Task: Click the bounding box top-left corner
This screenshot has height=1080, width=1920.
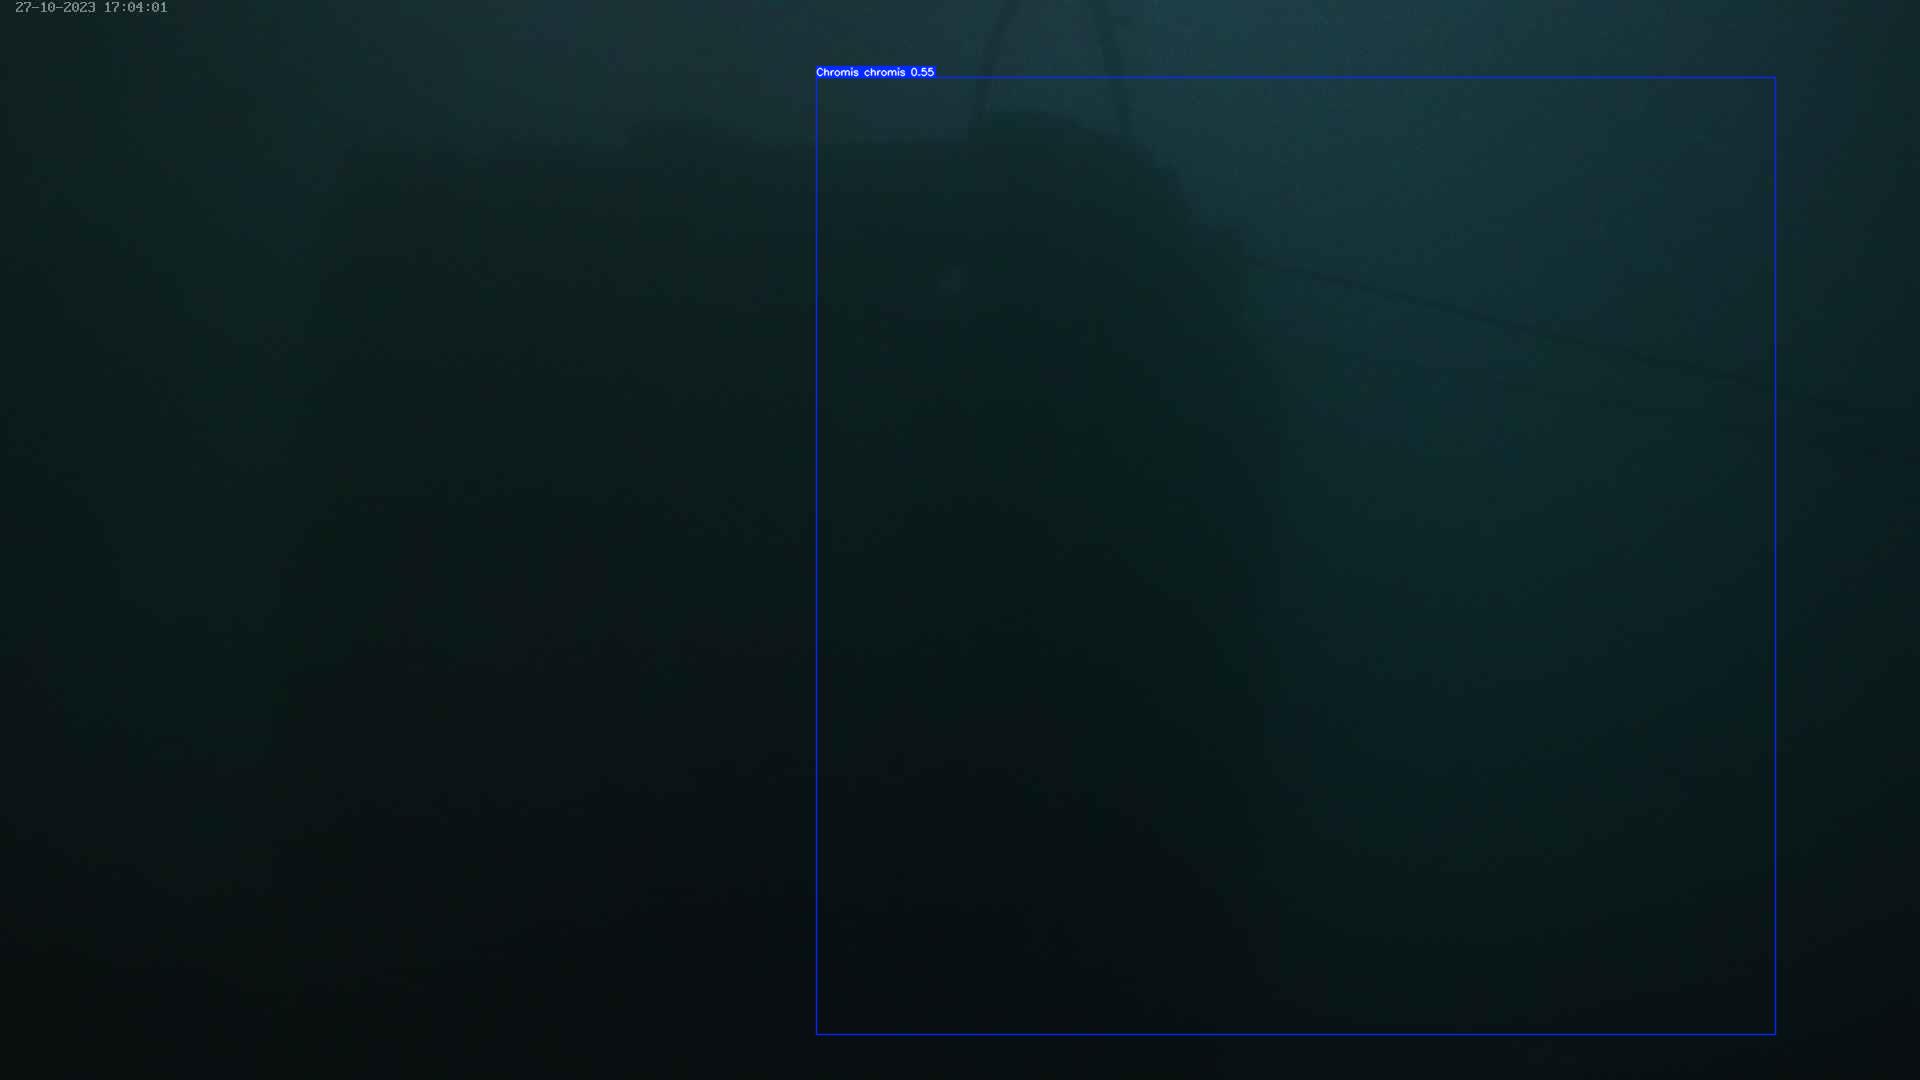Action: point(817,78)
